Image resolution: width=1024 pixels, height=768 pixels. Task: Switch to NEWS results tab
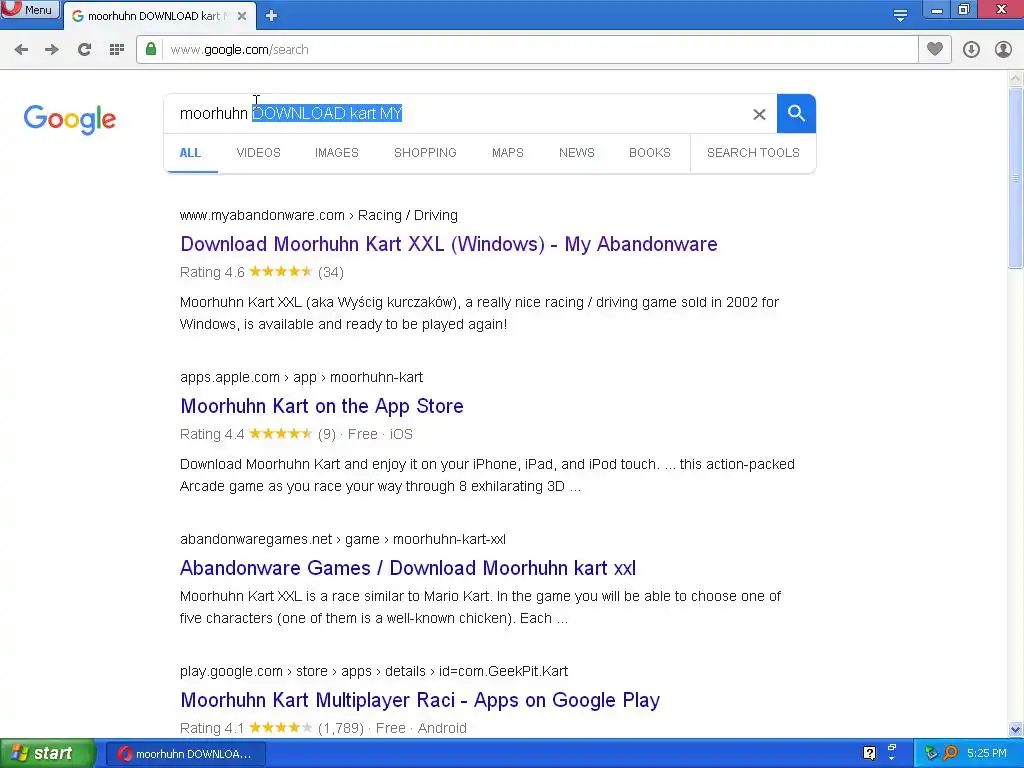tap(577, 153)
